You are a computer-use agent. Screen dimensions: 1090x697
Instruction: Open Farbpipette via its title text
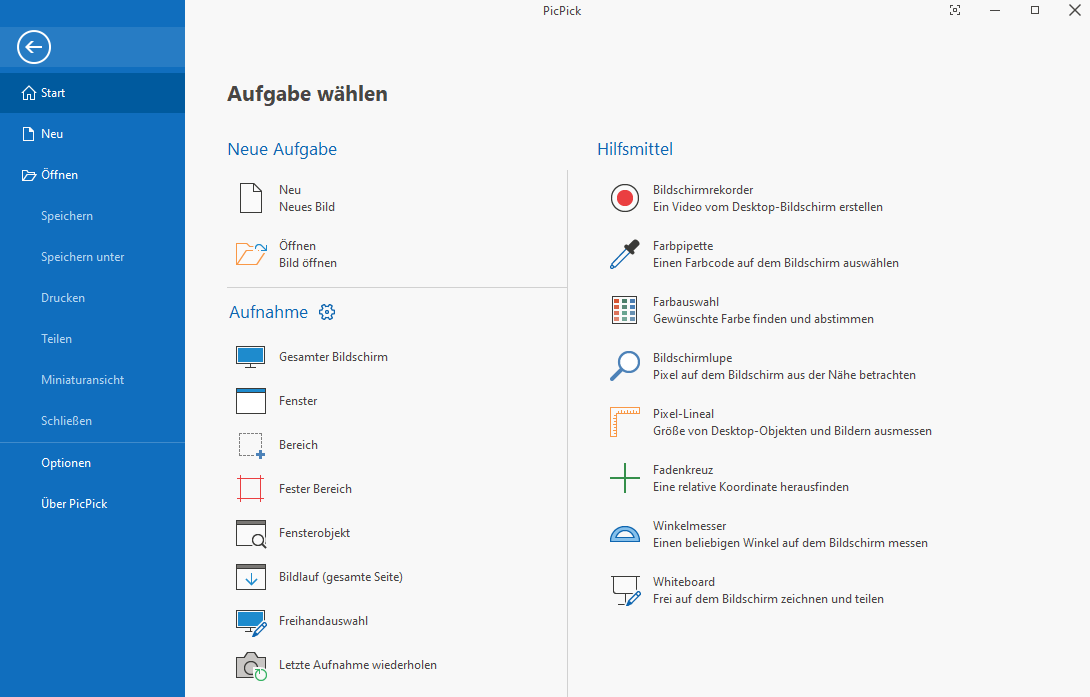[x=683, y=246]
